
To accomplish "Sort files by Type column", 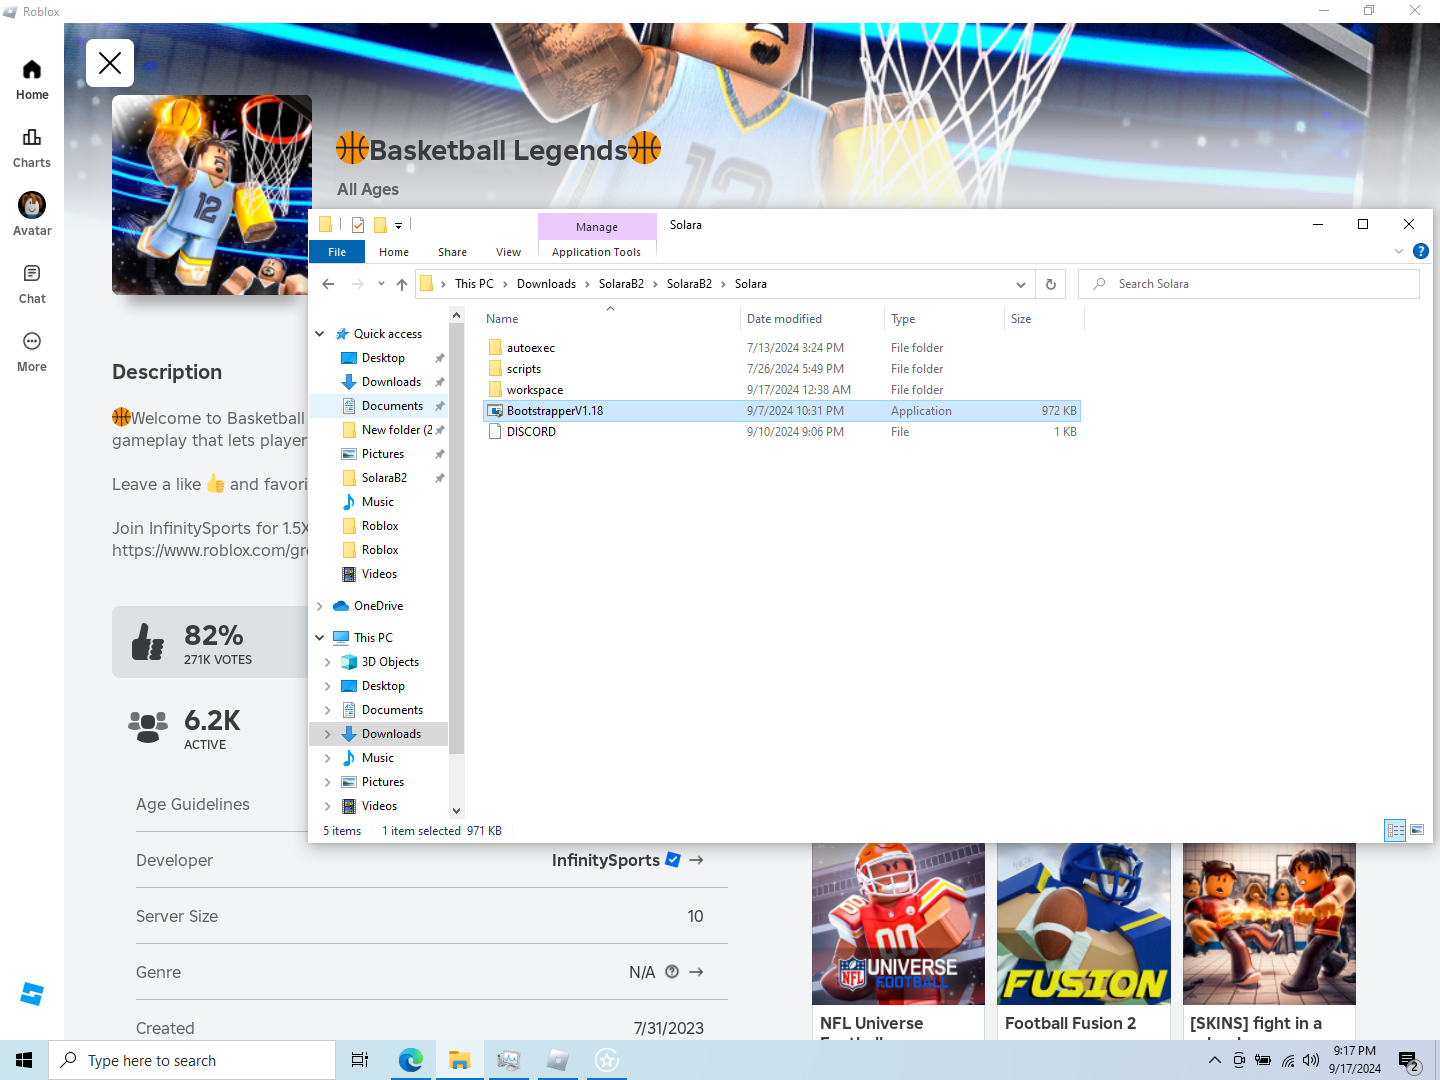I will coord(944,319).
